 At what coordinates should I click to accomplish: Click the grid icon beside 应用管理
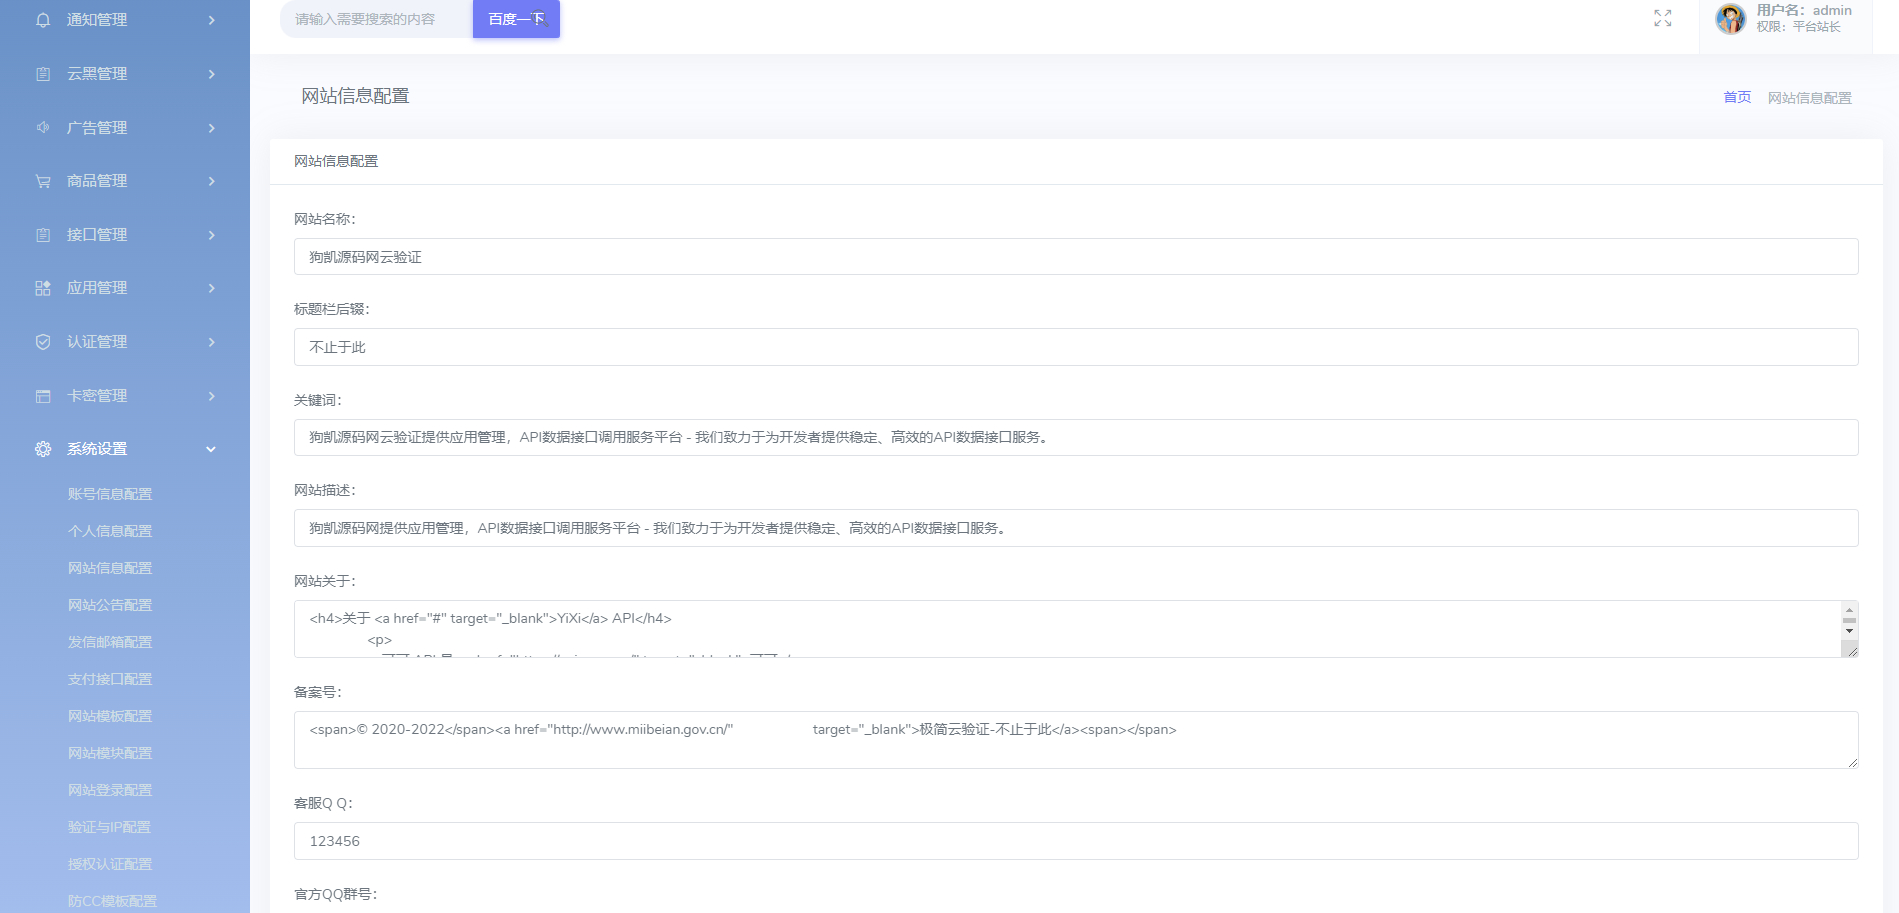[x=43, y=288]
